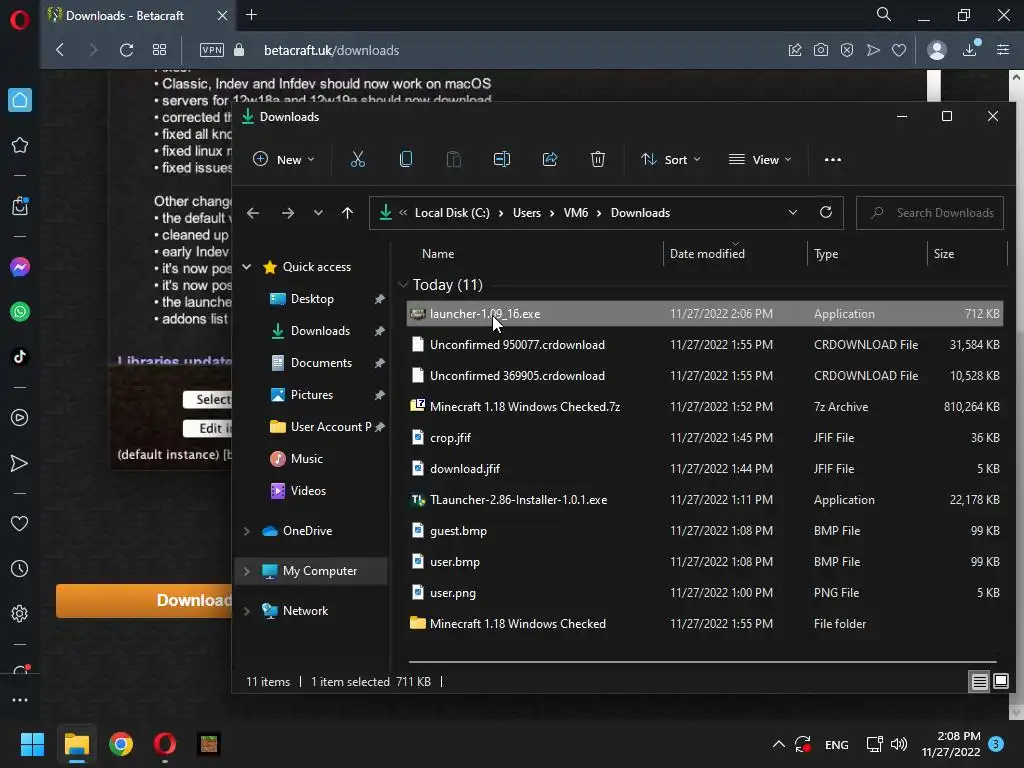Image resolution: width=1024 pixels, height=768 pixels.
Task: Open Messenger in Opera sidebar
Action: pos(20,267)
